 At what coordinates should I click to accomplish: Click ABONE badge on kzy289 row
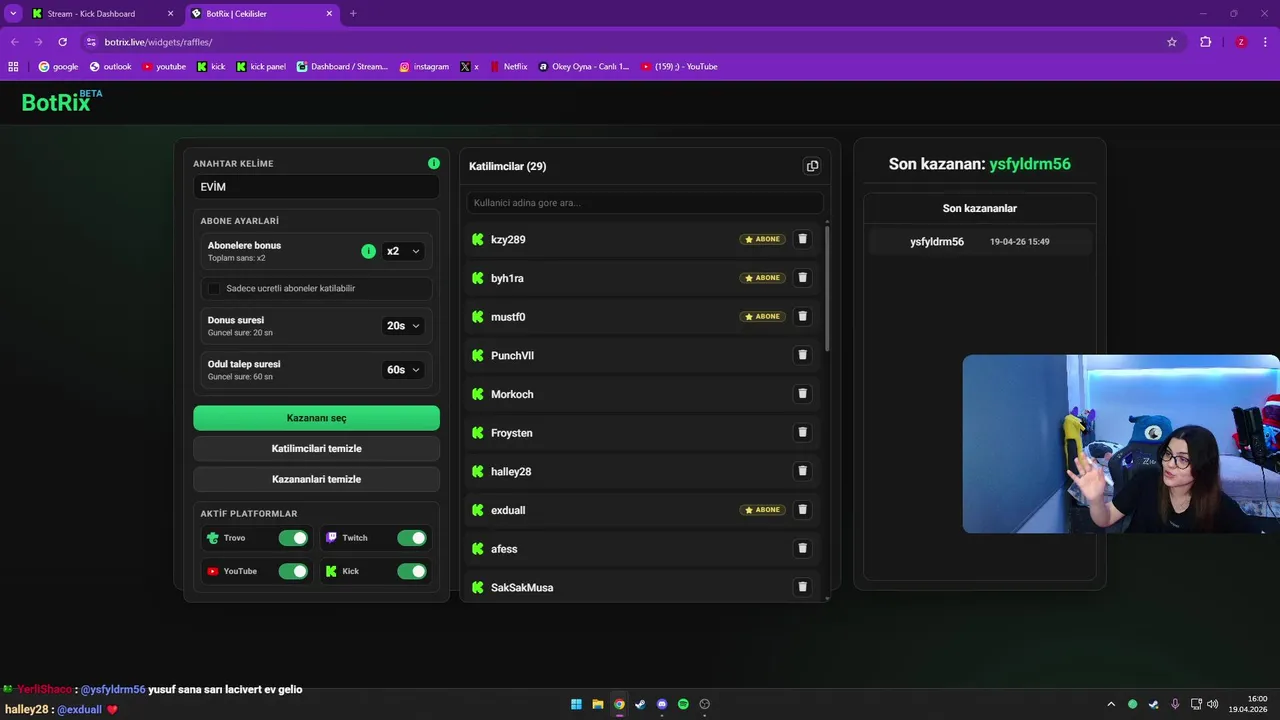point(763,239)
